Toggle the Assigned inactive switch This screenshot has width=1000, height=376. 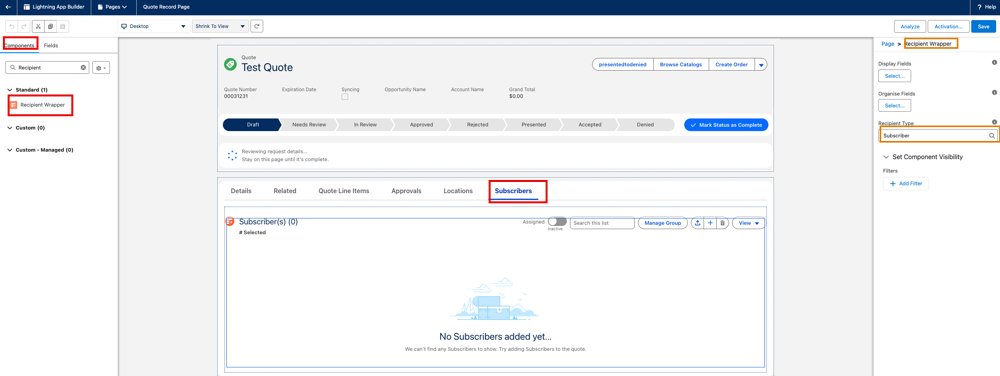point(557,221)
